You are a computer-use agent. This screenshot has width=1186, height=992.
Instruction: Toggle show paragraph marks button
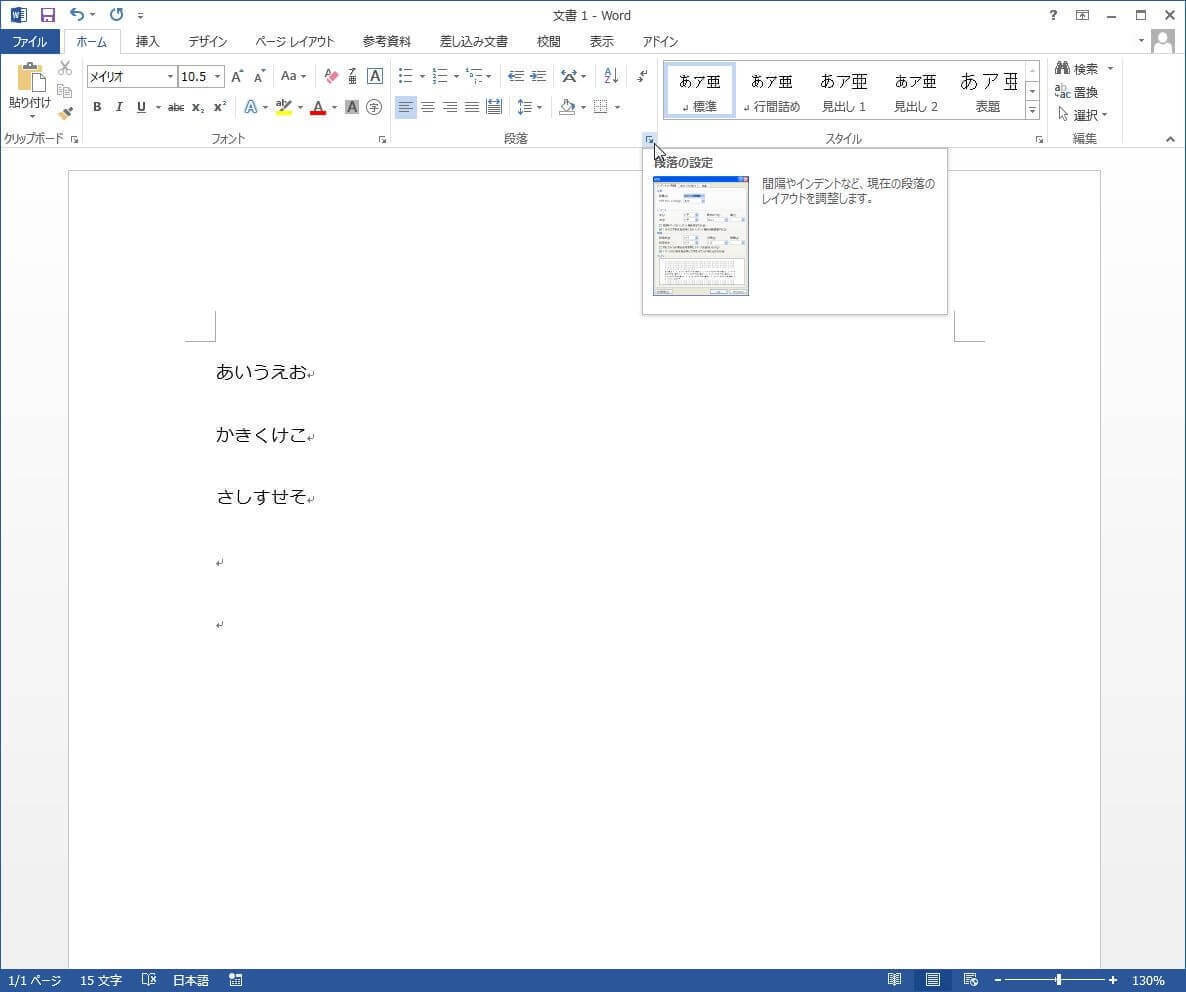(x=641, y=76)
